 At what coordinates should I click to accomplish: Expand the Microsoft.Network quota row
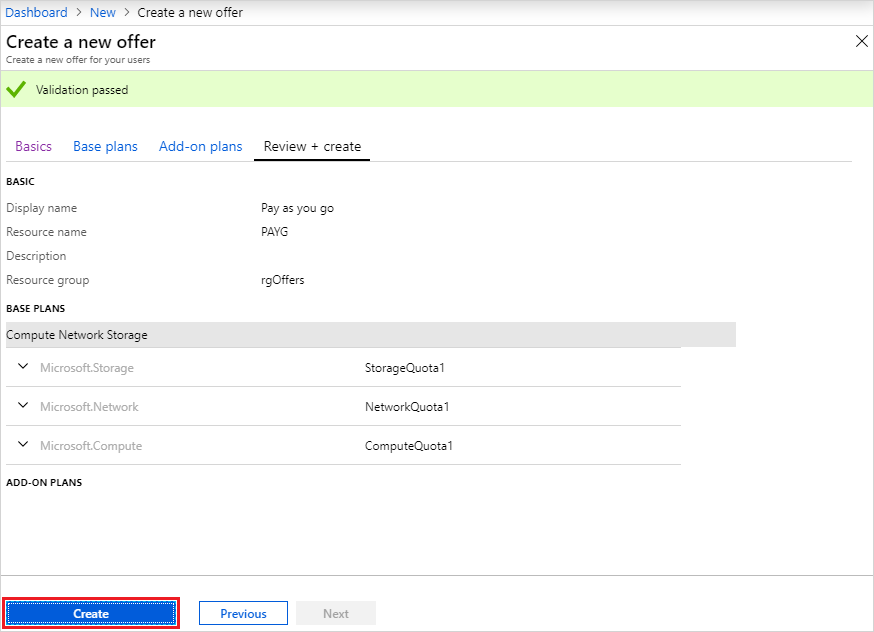click(x=22, y=406)
